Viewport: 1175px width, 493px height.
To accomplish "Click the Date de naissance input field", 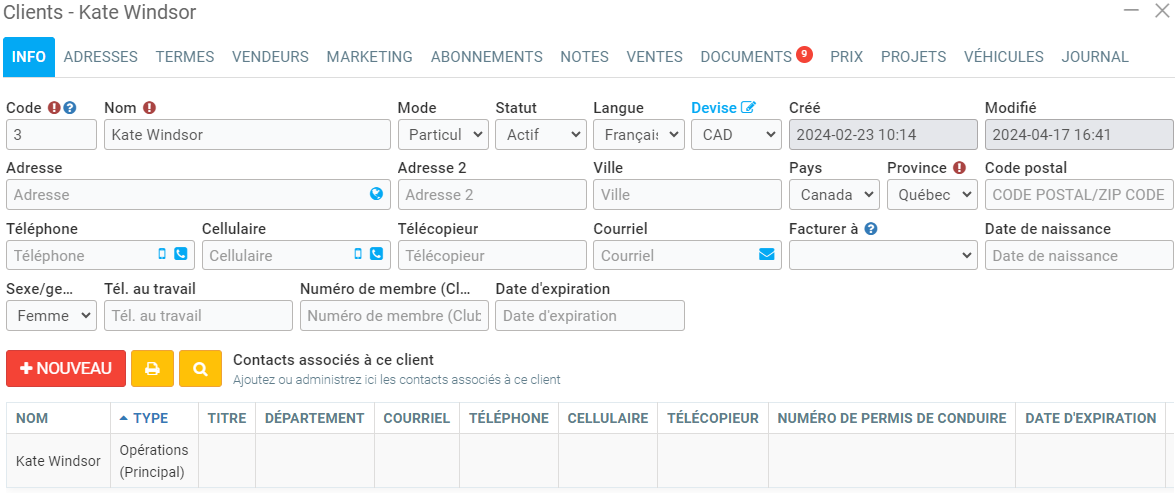I will (x=1078, y=255).
